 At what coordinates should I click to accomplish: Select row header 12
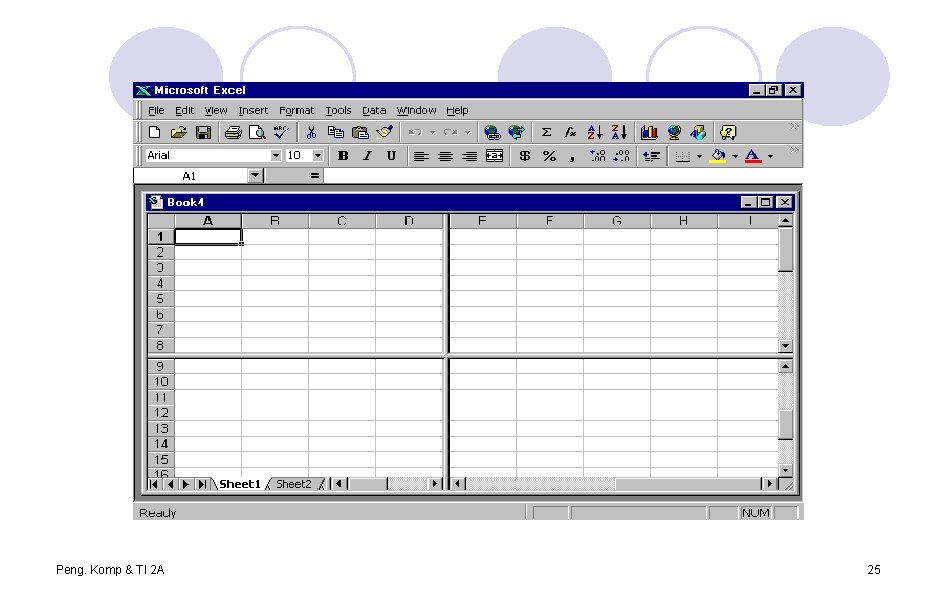161,413
